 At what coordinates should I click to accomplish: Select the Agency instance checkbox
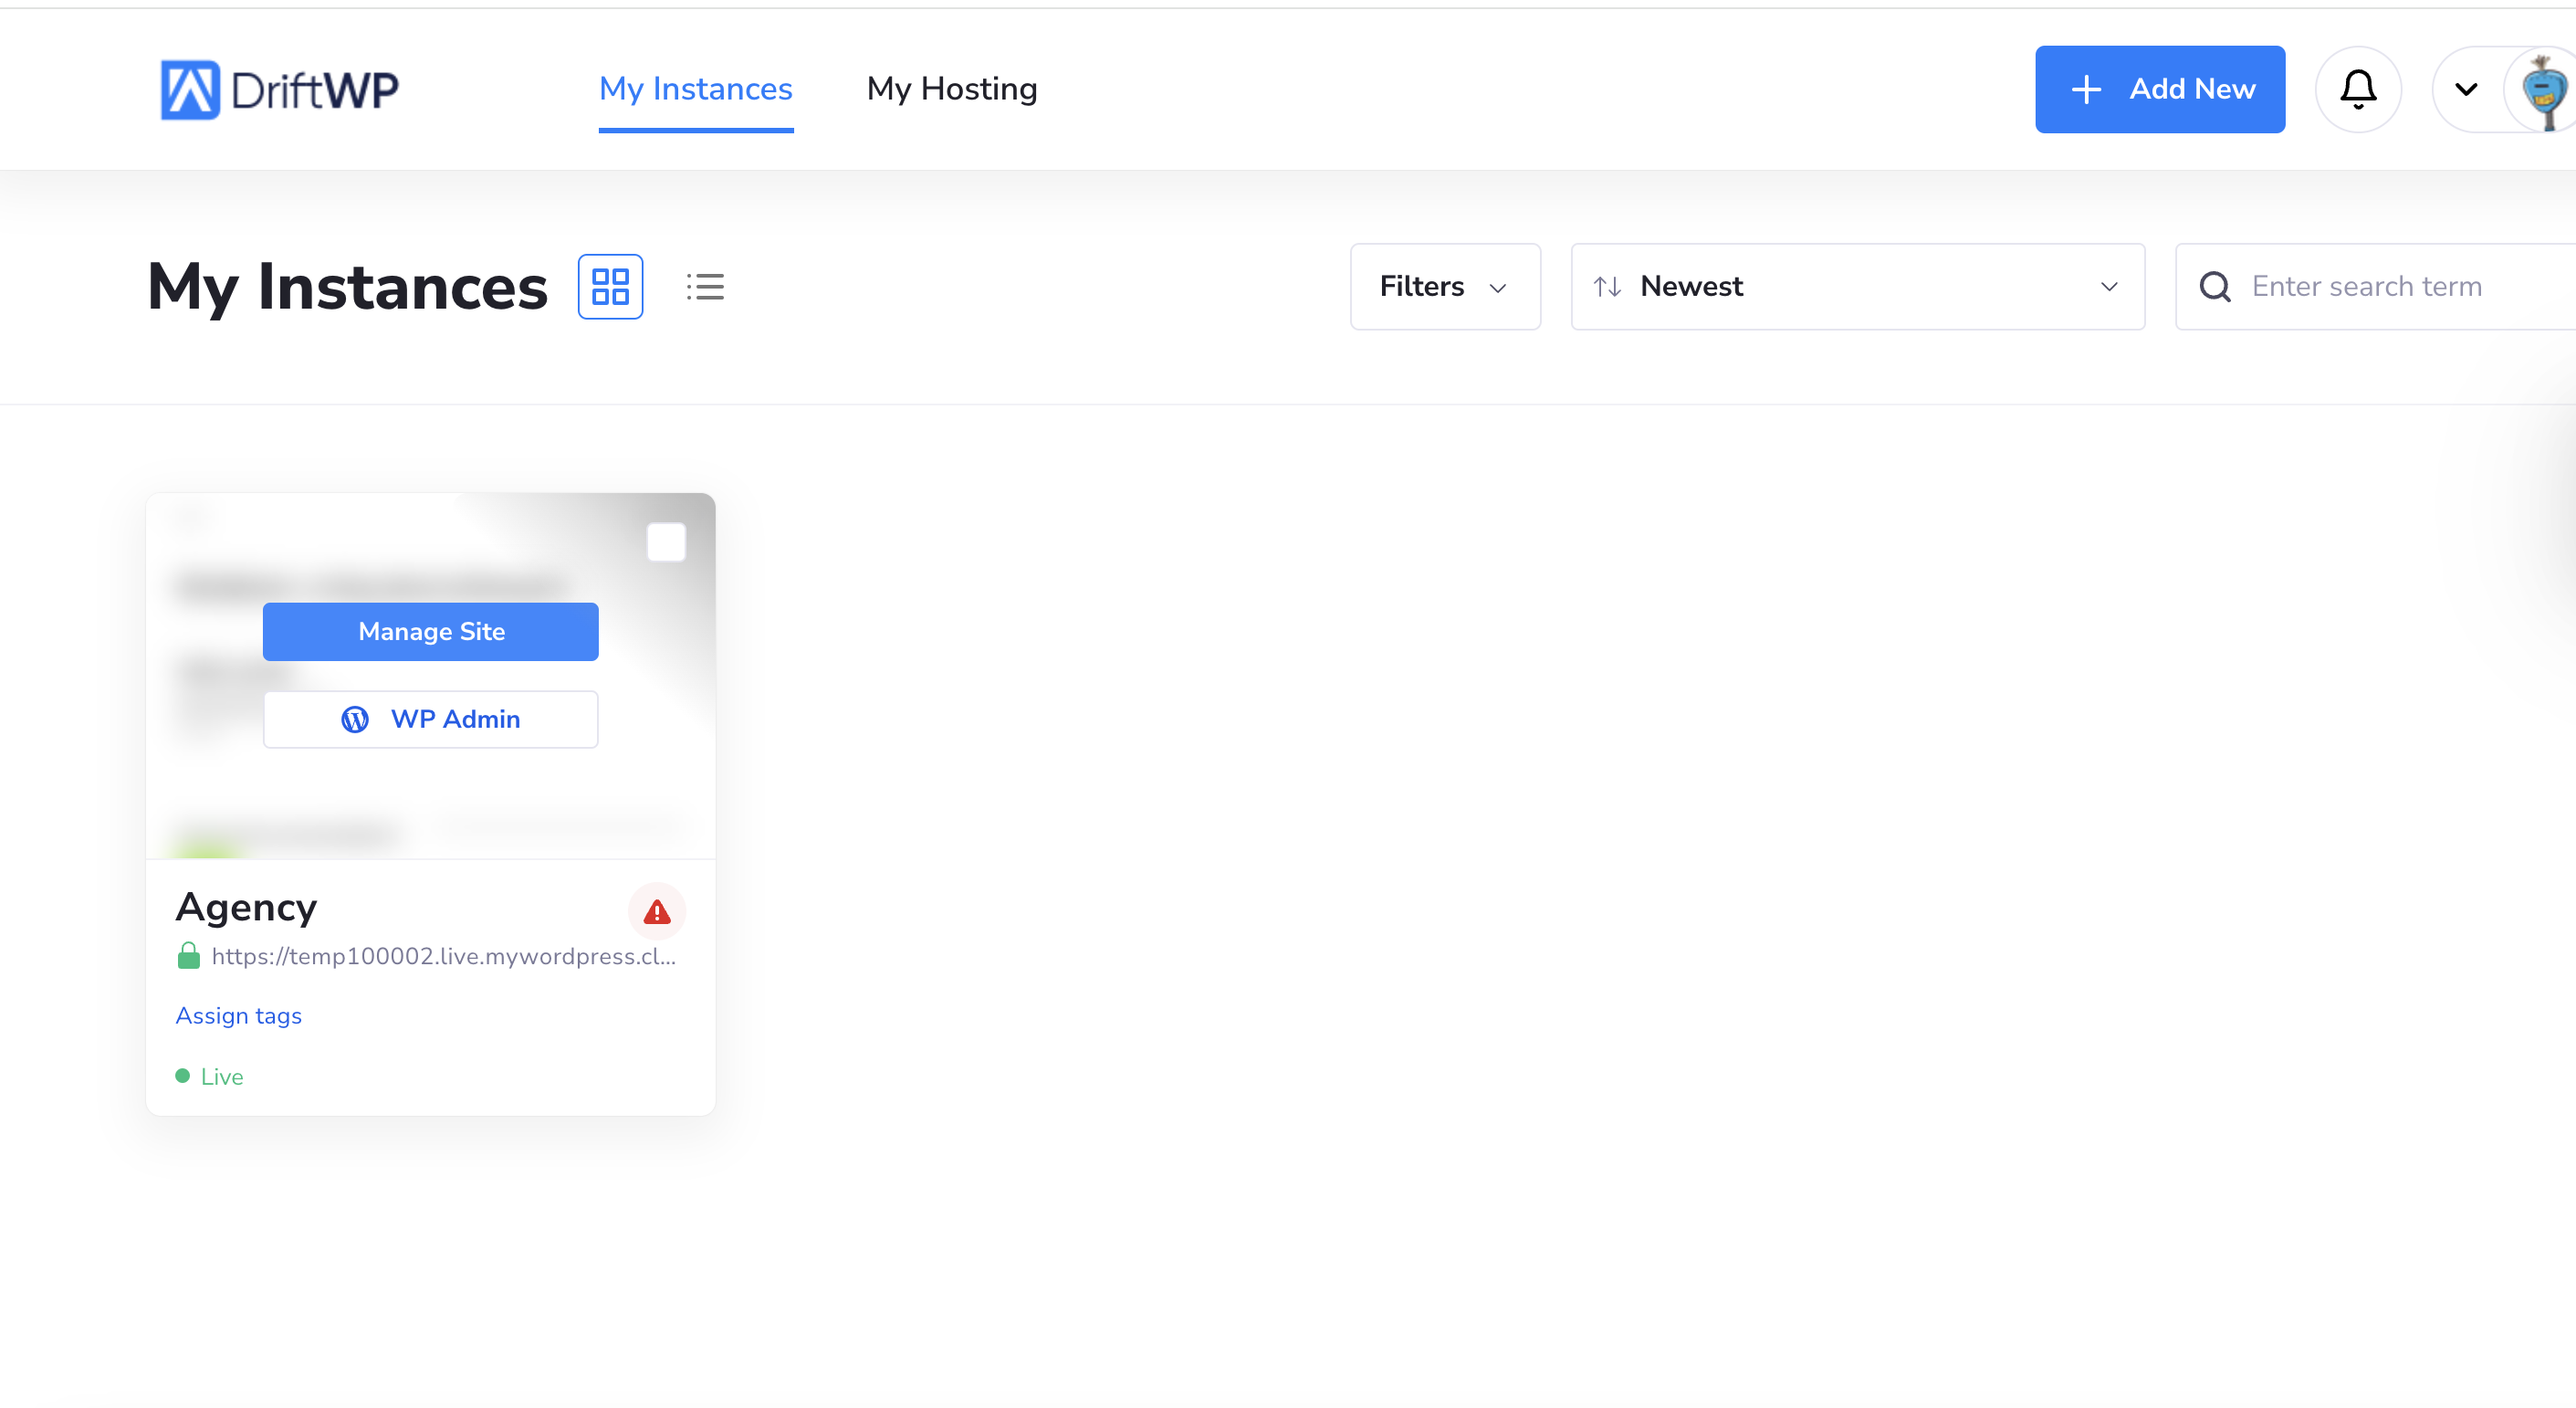tap(666, 542)
